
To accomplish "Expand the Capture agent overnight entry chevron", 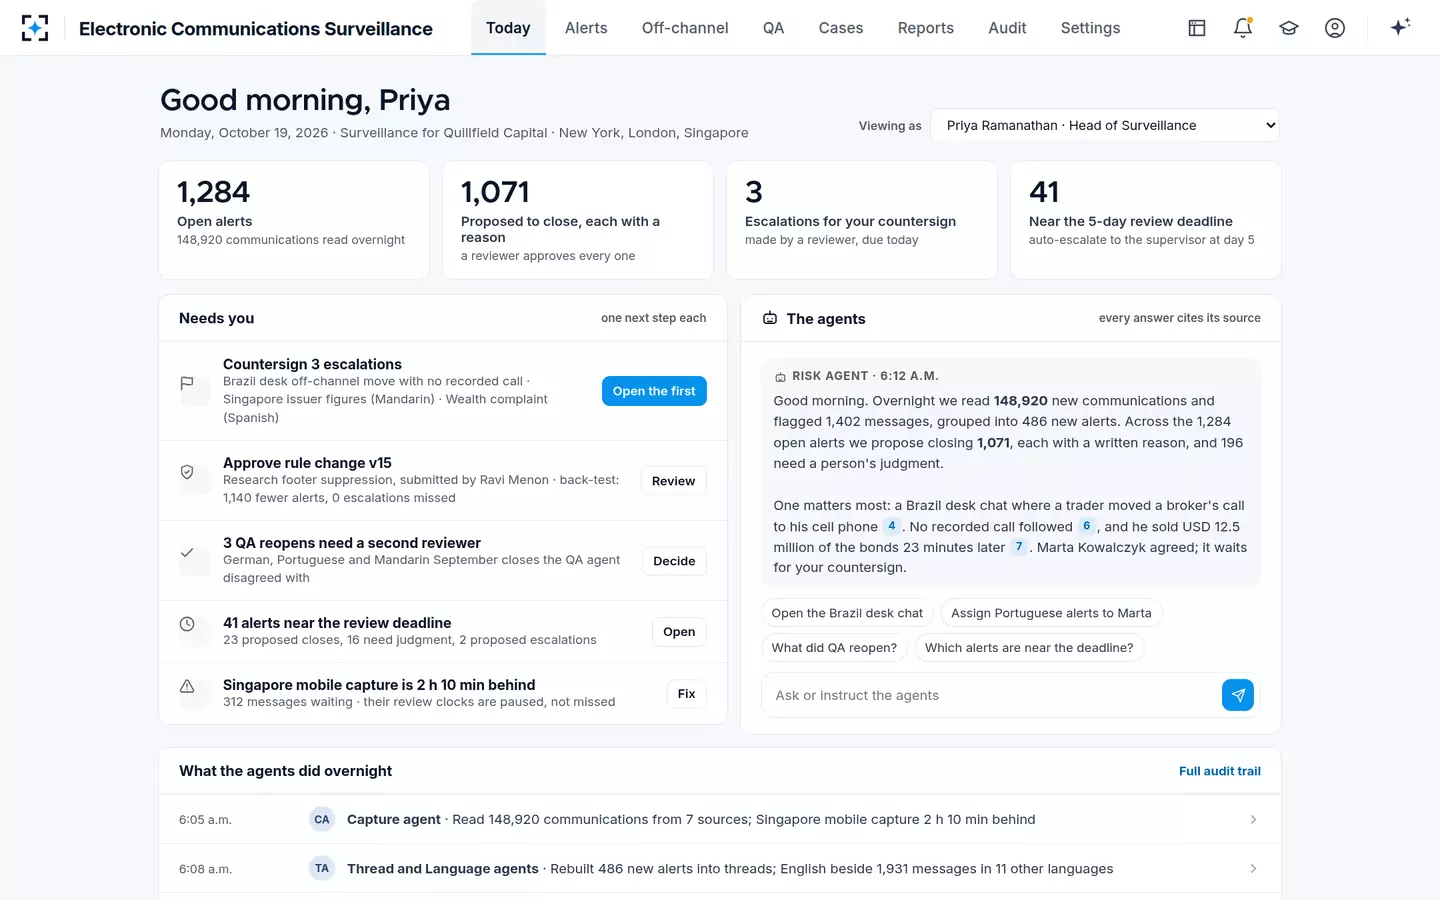I will (x=1253, y=819).
